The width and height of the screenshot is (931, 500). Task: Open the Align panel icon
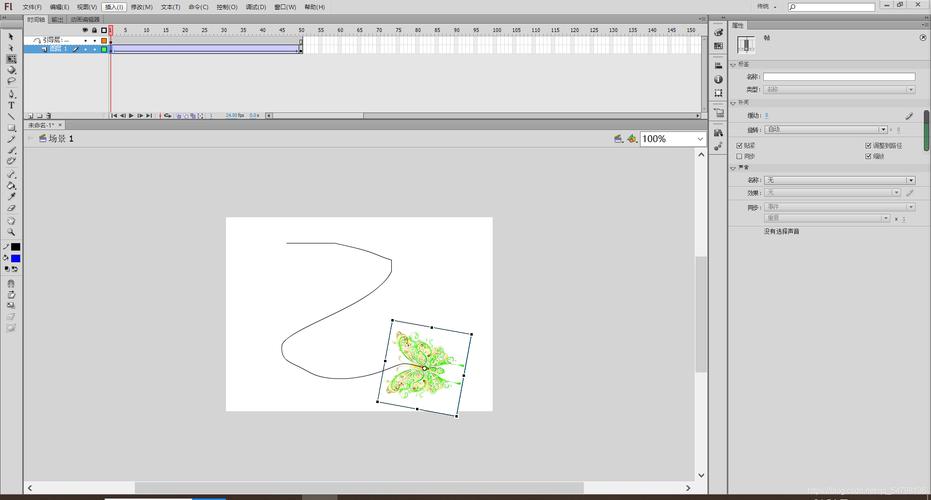pyautogui.click(x=718, y=65)
